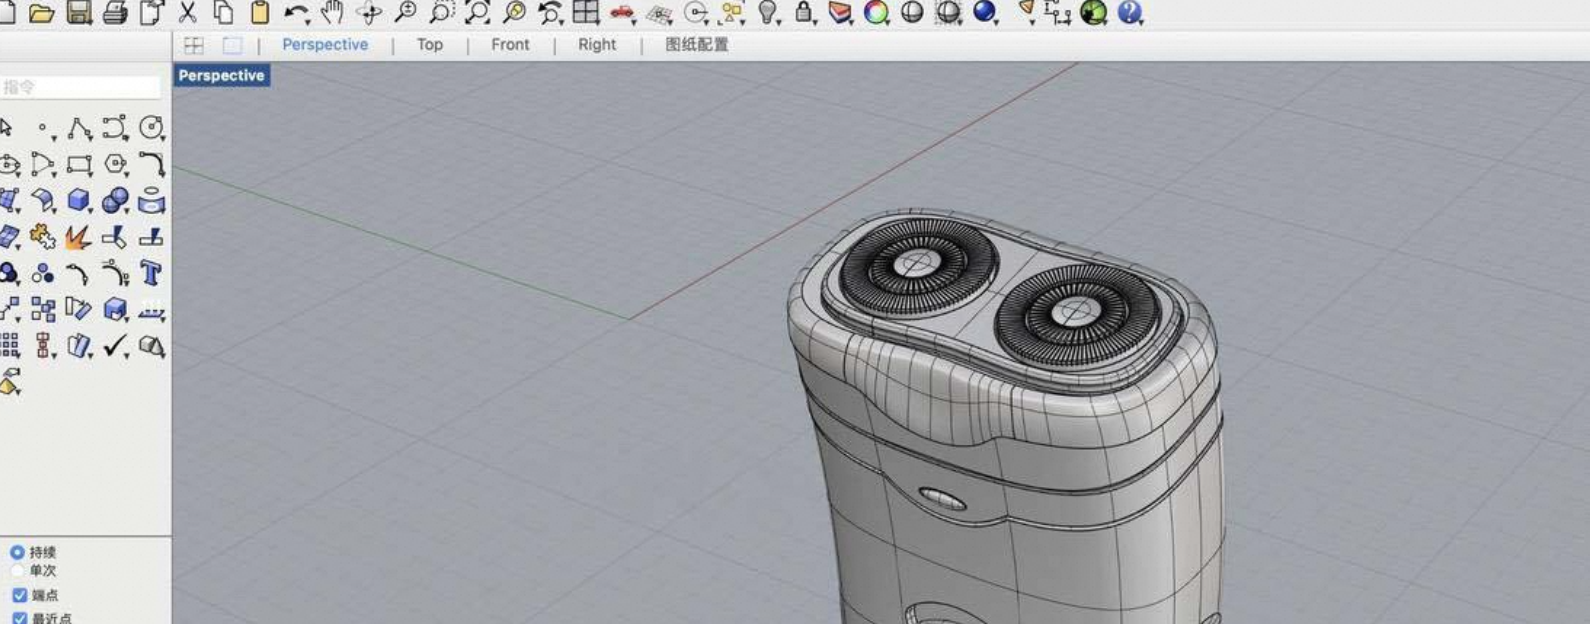Expand the Undo arrow dropdown

coord(306,20)
